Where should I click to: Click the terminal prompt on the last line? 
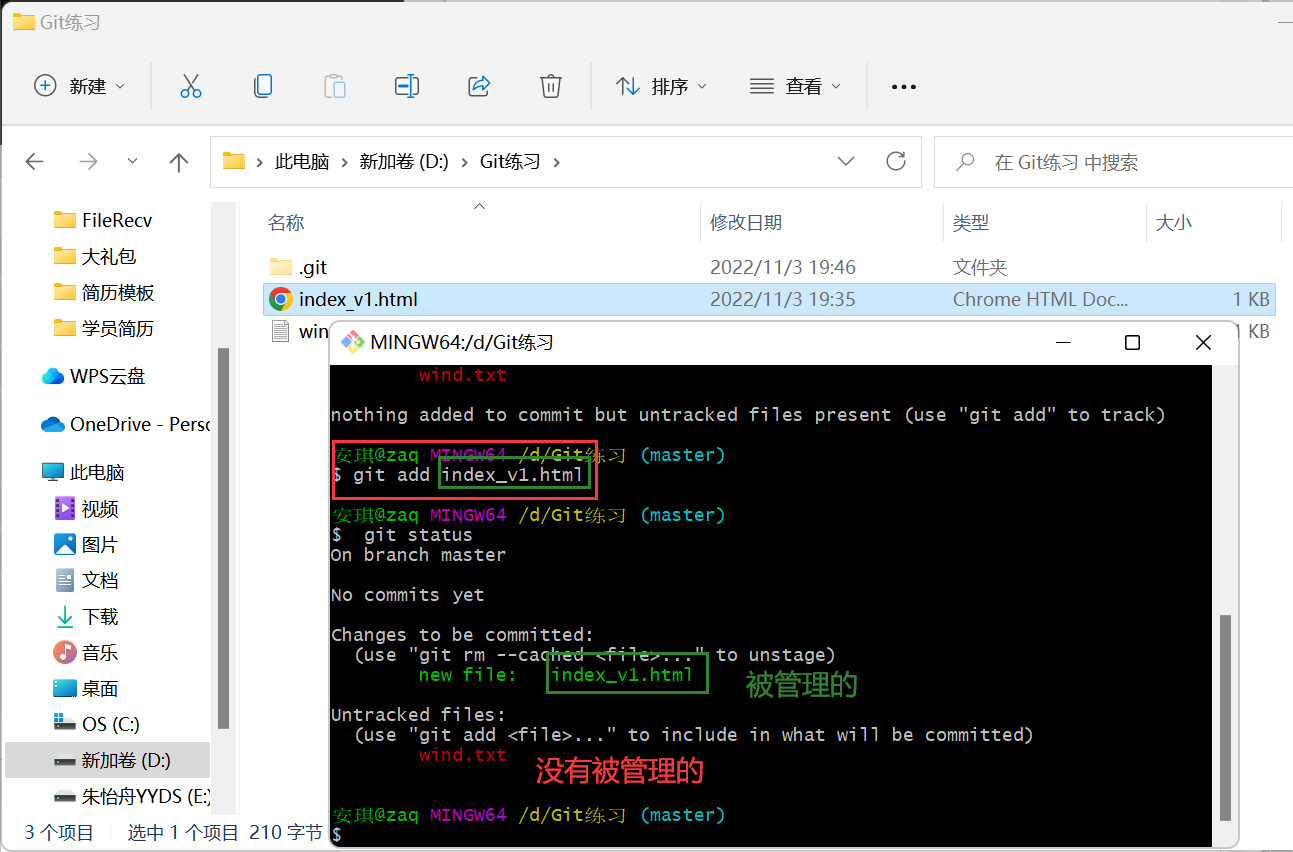click(337, 835)
